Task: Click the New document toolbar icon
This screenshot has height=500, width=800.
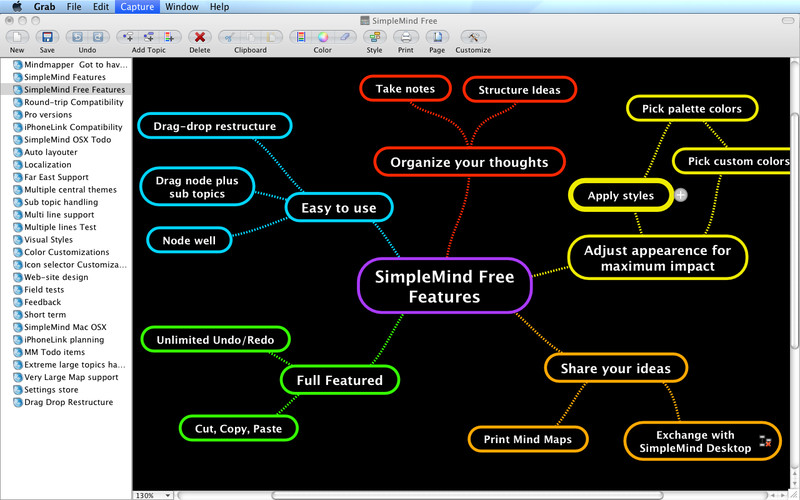Action: pyautogui.click(x=17, y=37)
